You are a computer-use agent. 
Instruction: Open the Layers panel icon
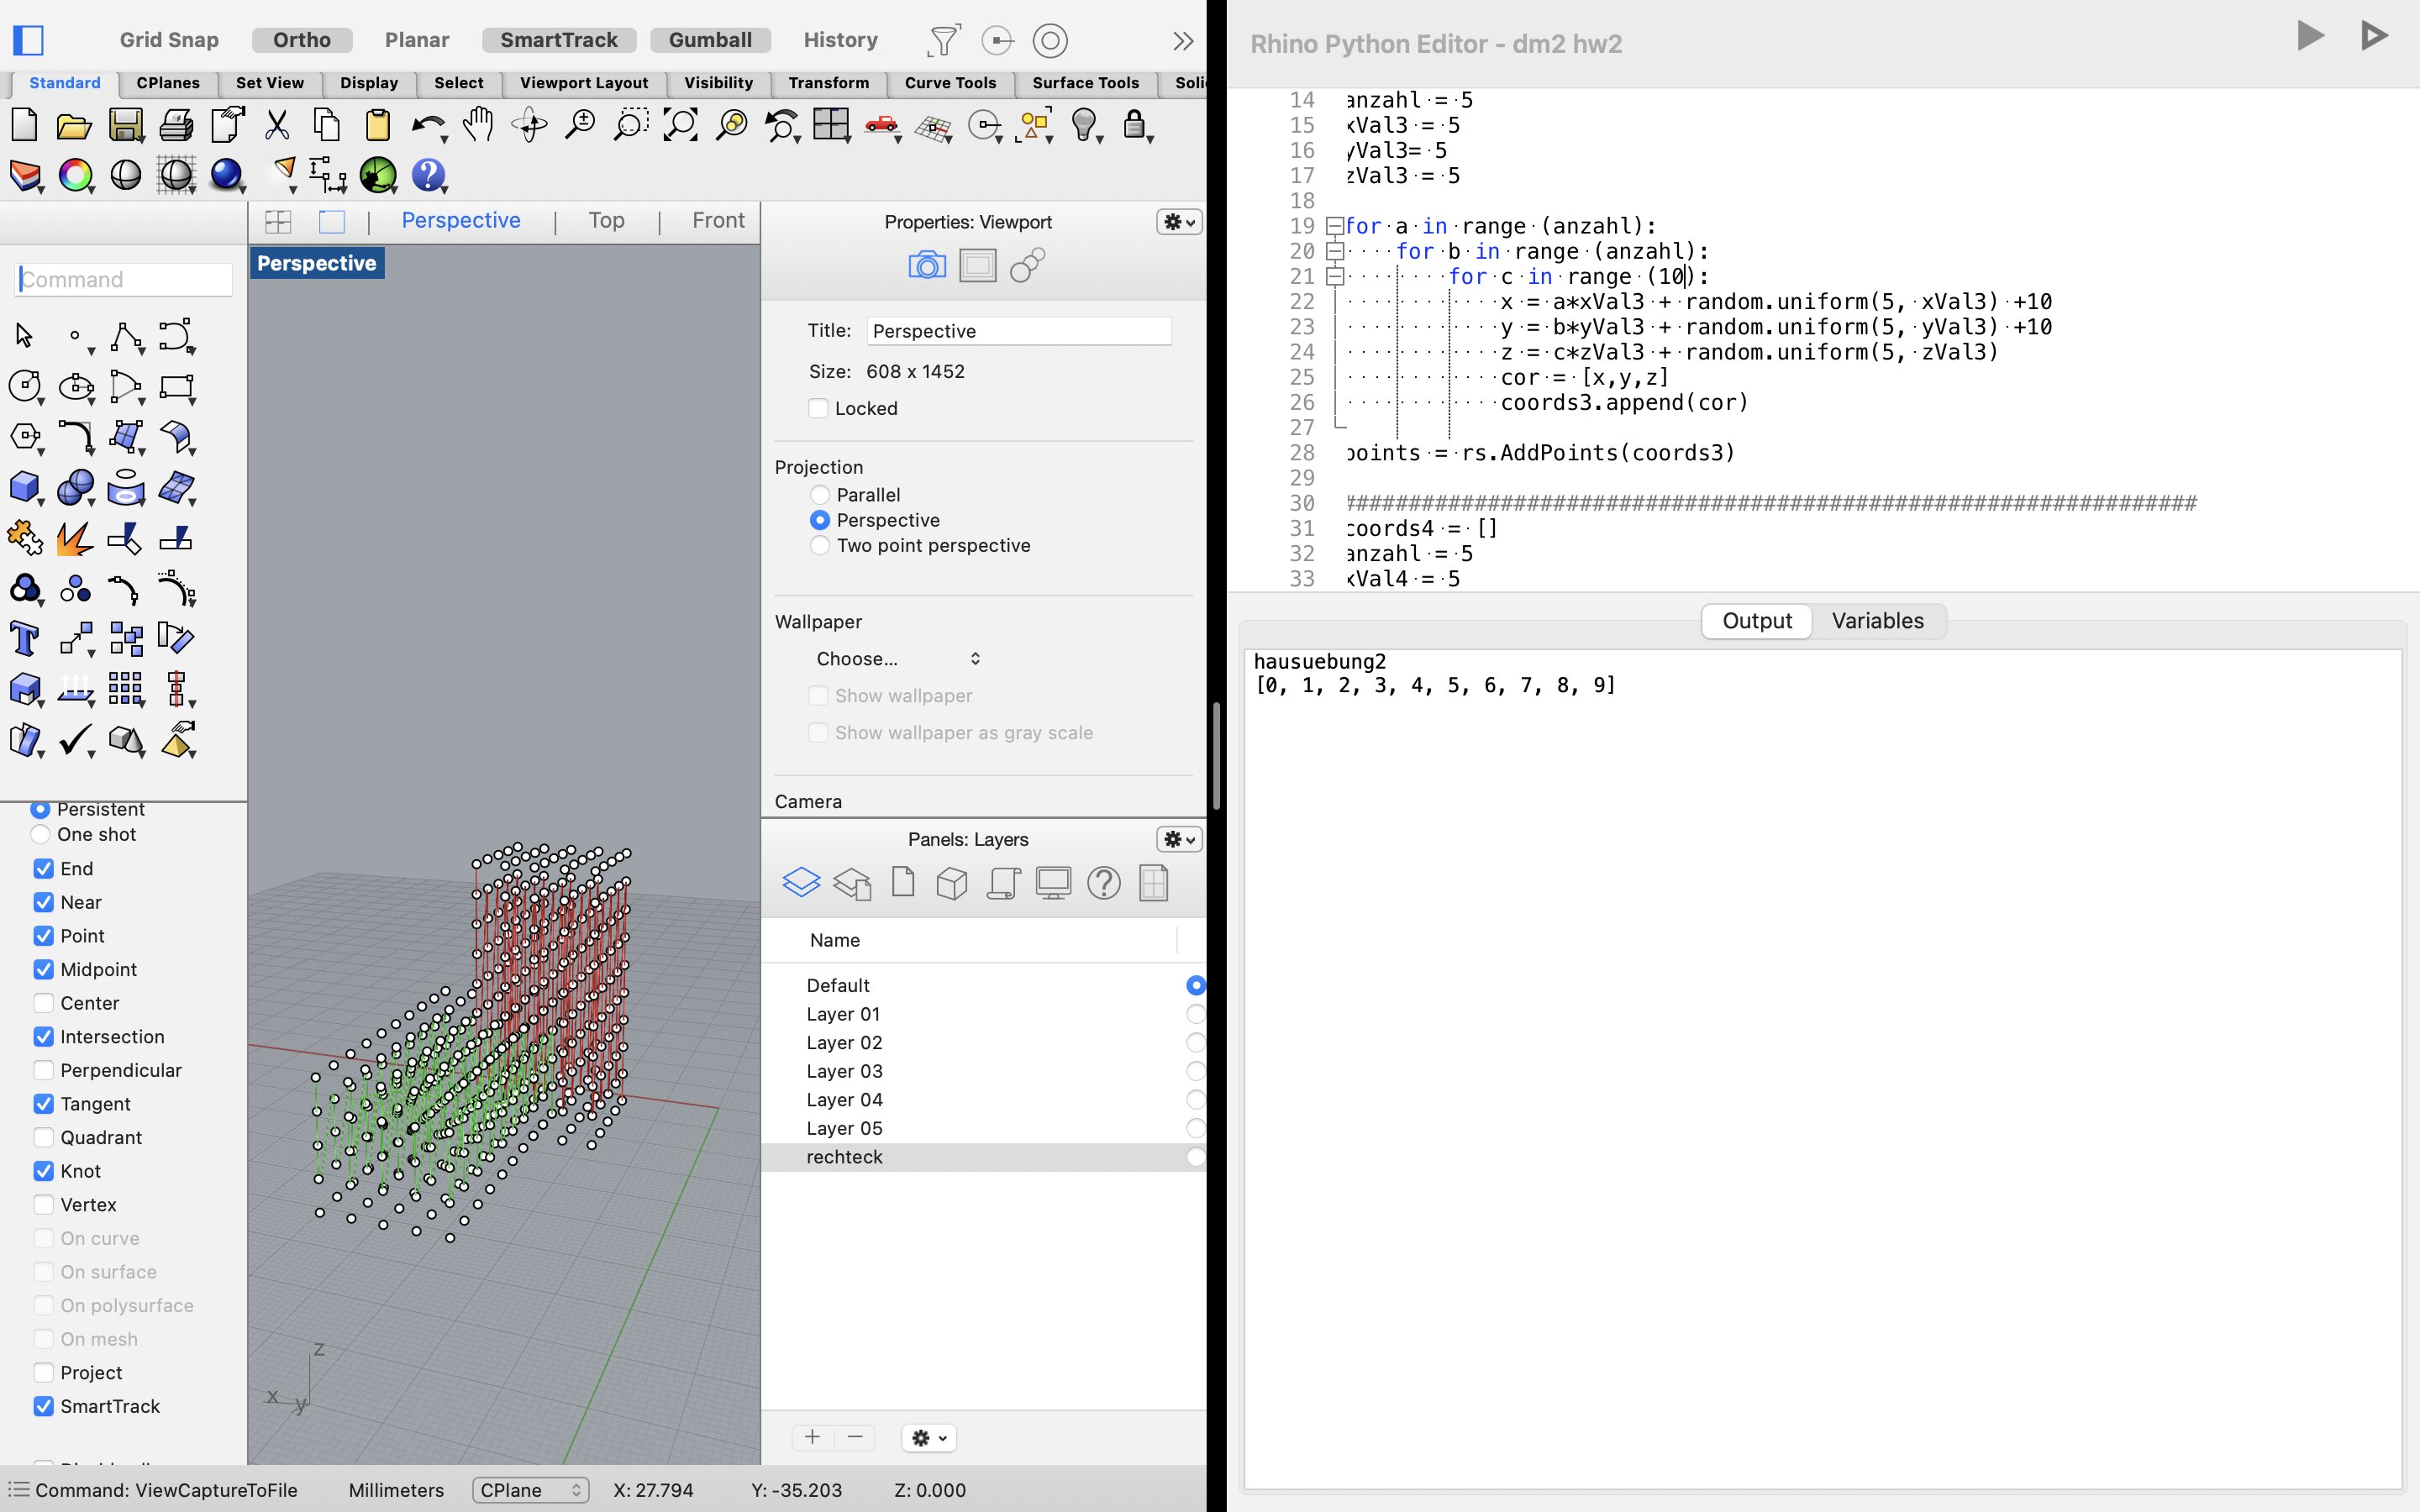(801, 883)
